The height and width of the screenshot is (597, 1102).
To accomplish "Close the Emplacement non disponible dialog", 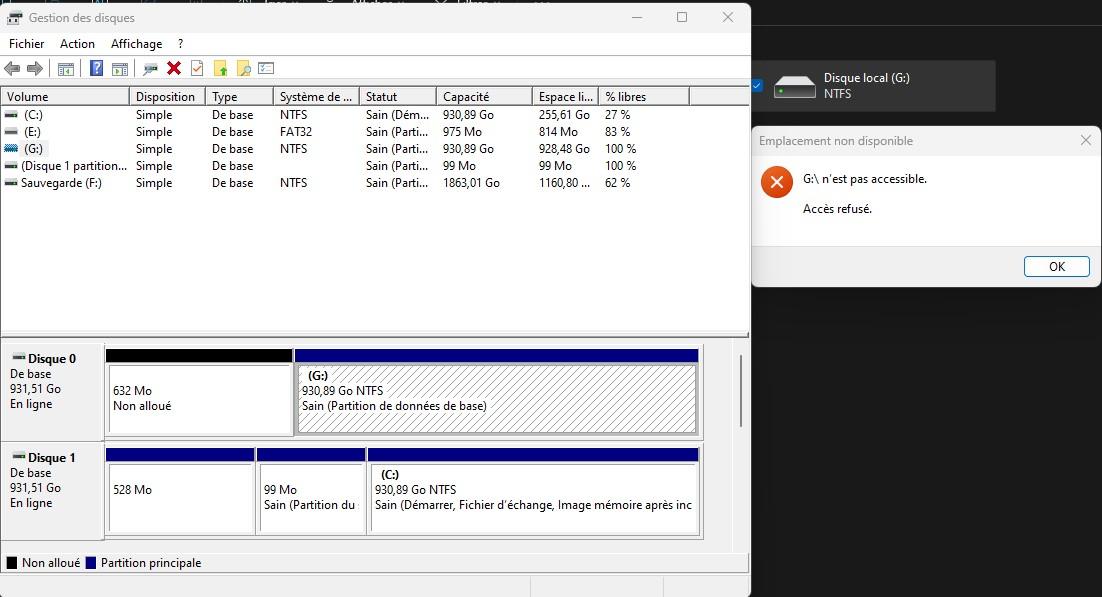I will pyautogui.click(x=1086, y=141).
